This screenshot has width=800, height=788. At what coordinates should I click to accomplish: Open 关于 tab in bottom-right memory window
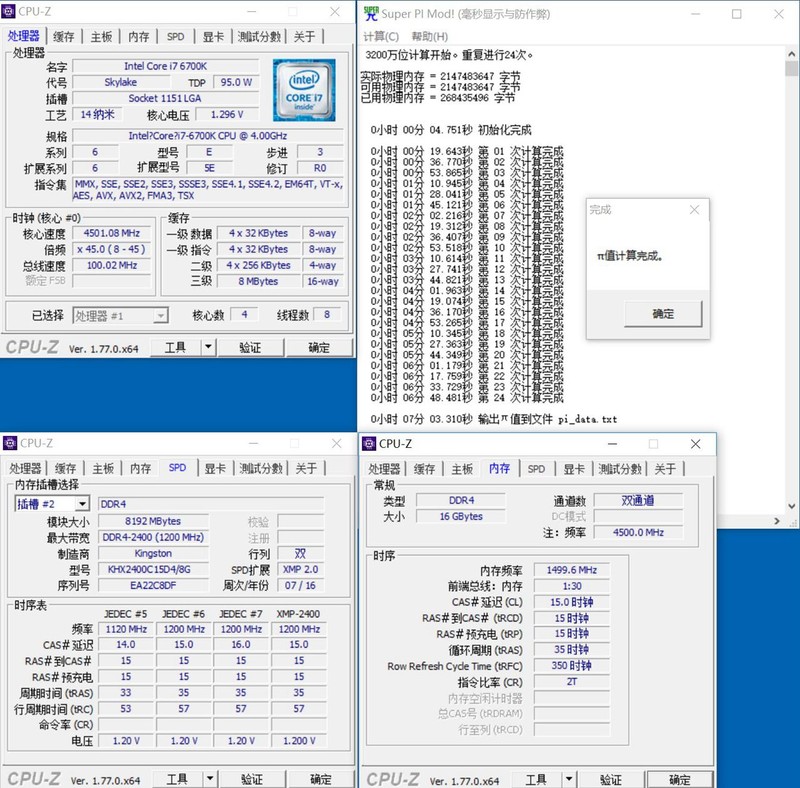665,469
